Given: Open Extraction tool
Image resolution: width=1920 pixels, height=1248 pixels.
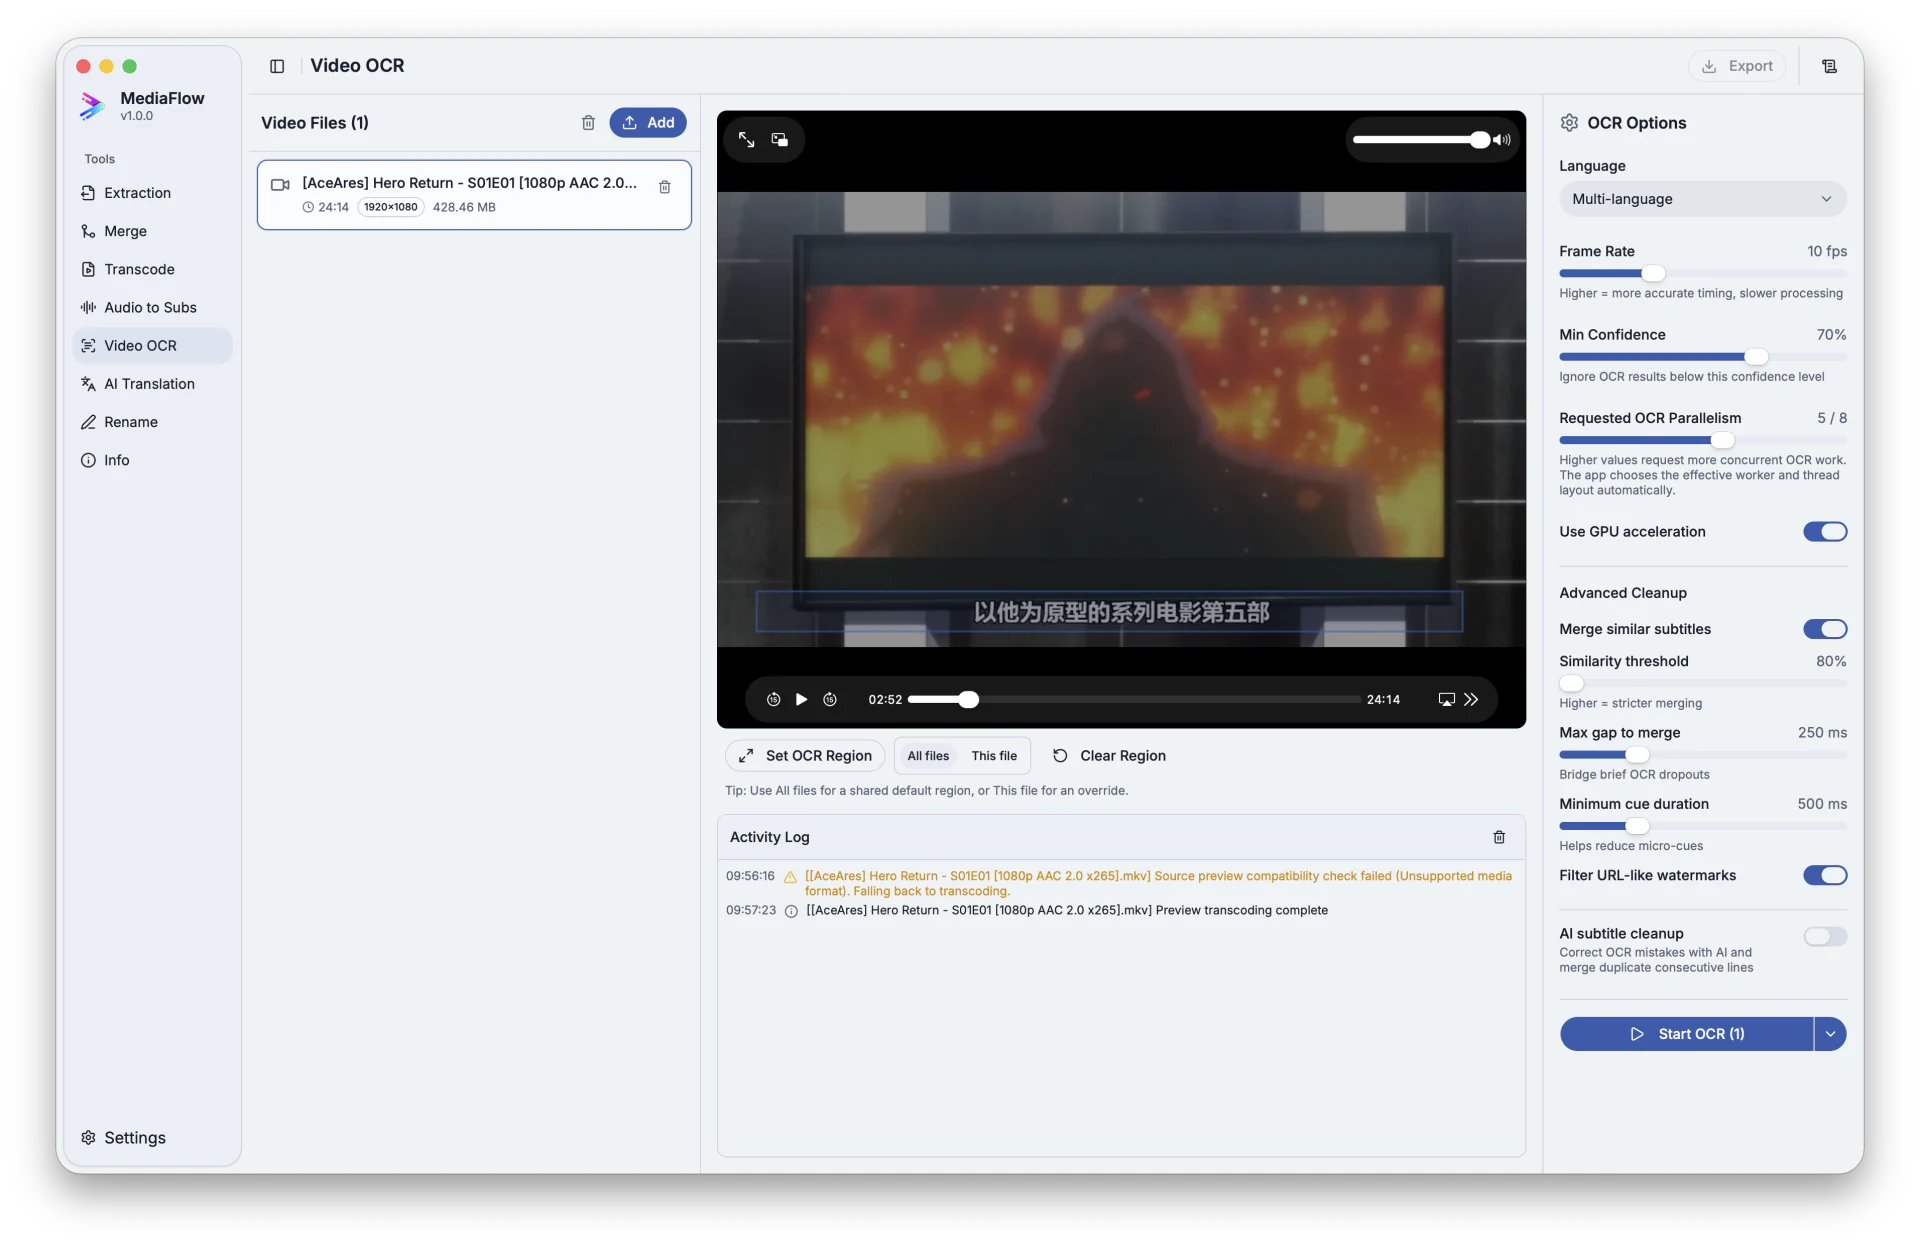Looking at the screenshot, I should (x=152, y=193).
